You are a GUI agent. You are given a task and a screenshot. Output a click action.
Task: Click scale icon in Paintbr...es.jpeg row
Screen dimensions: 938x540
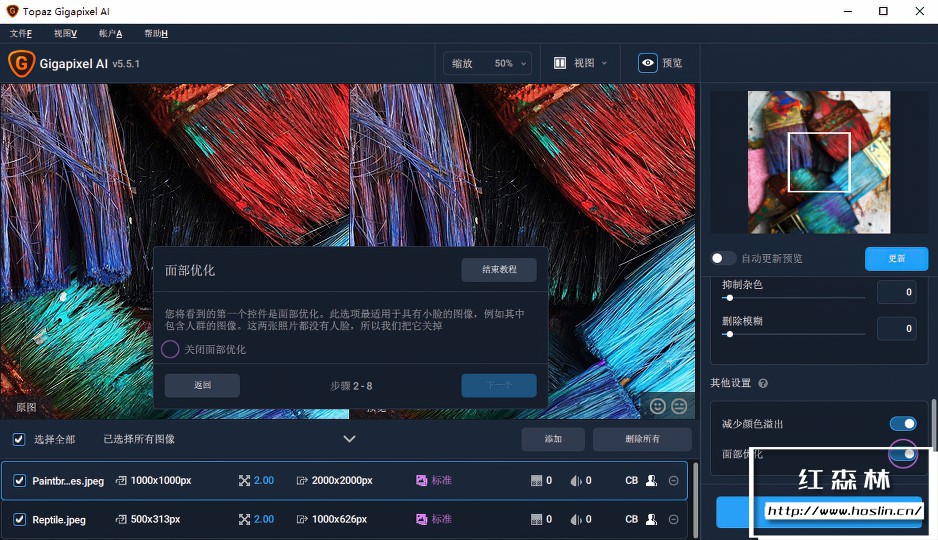[x=244, y=480]
